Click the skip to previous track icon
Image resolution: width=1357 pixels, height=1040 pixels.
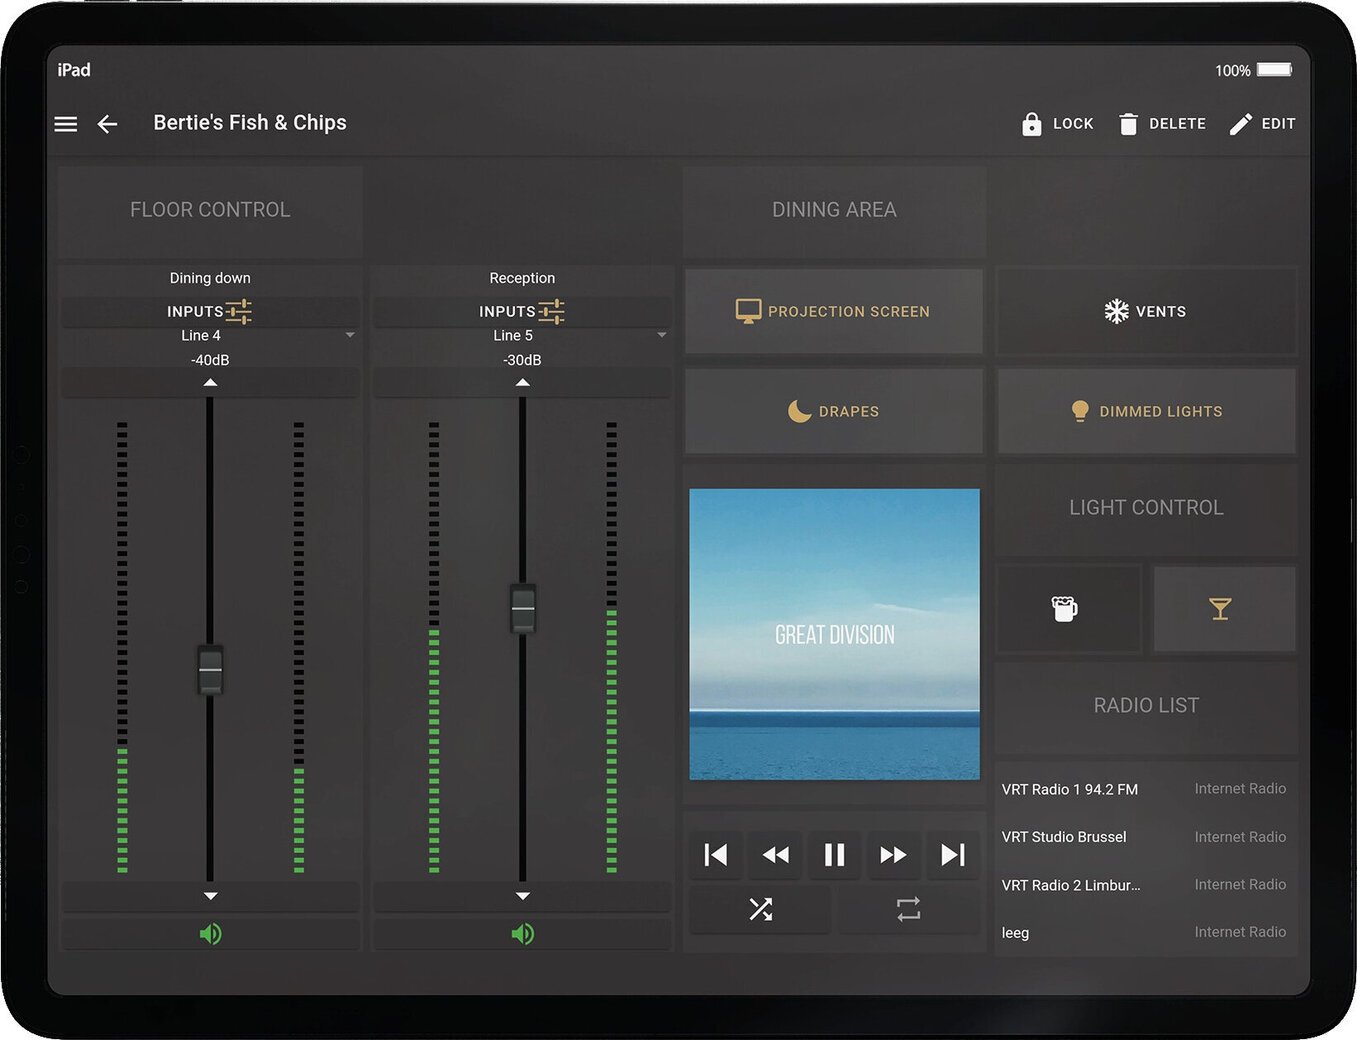click(x=716, y=855)
